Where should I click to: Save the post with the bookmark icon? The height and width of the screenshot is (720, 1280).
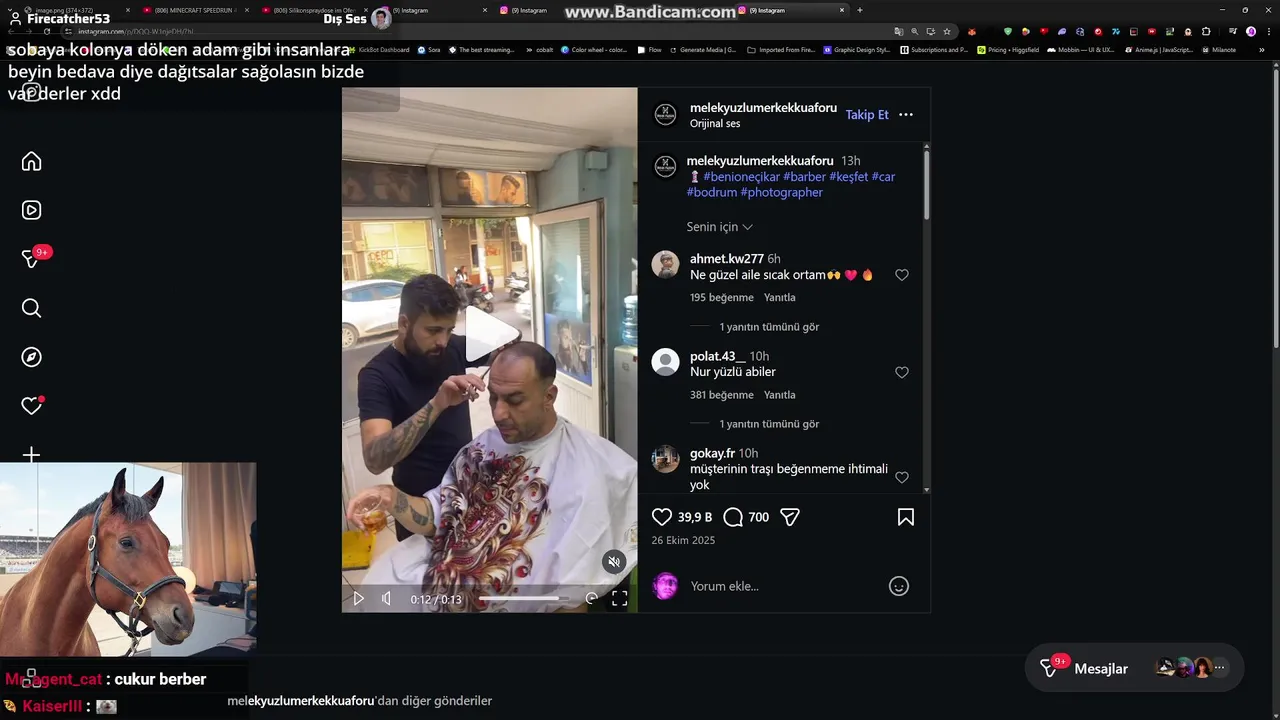pos(905,517)
